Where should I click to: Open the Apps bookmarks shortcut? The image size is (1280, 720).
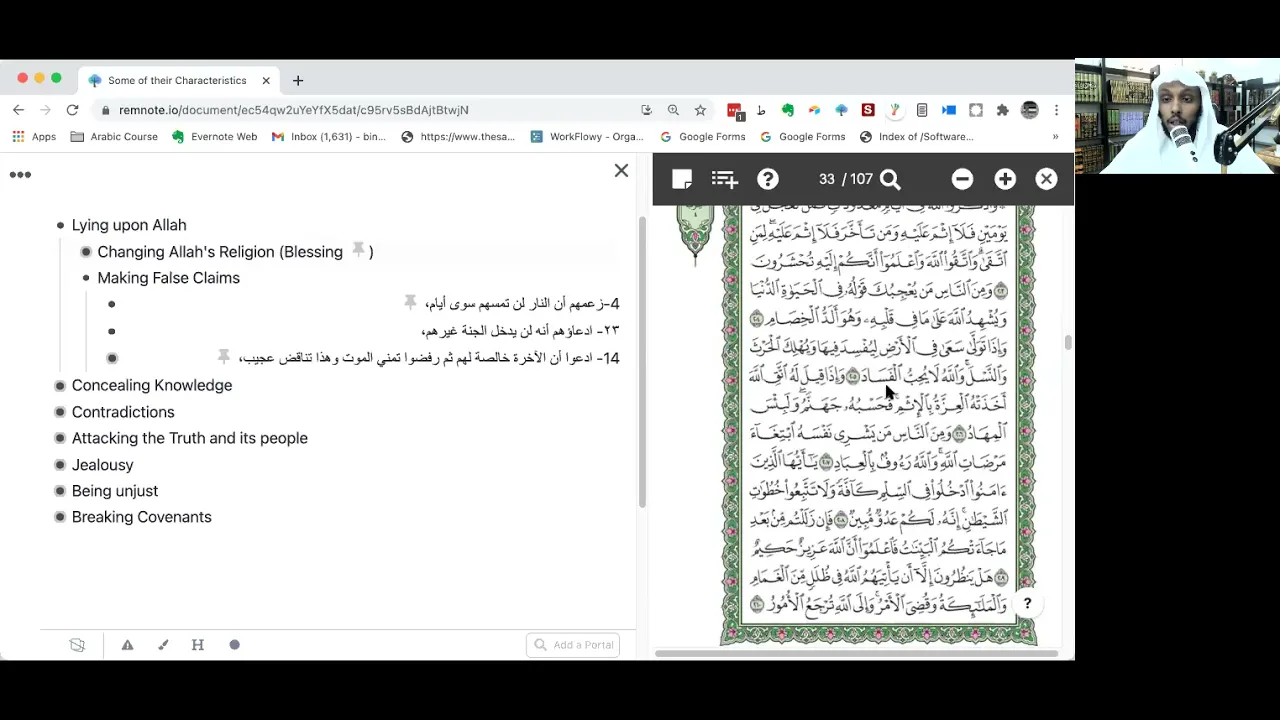tap(34, 137)
